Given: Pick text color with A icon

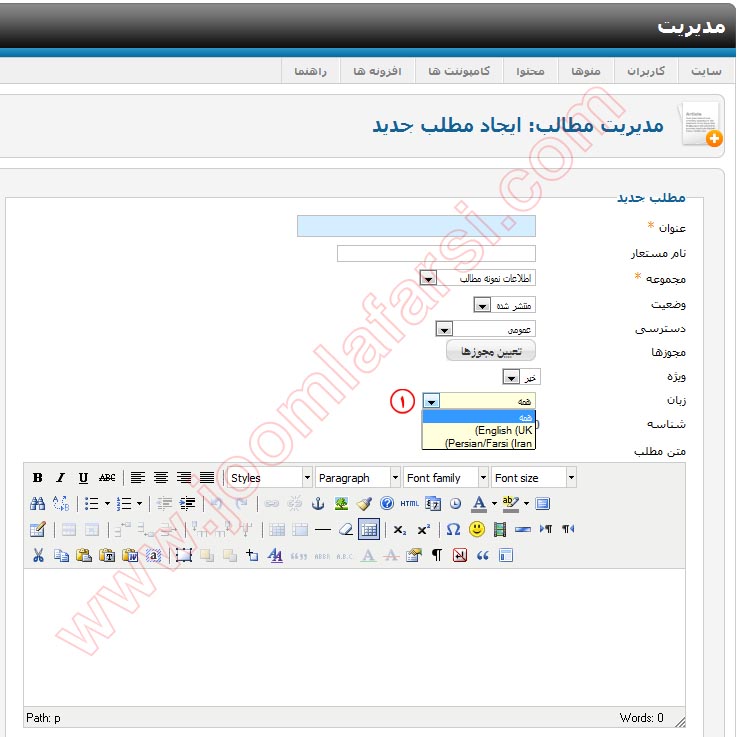Looking at the screenshot, I should click(x=479, y=504).
